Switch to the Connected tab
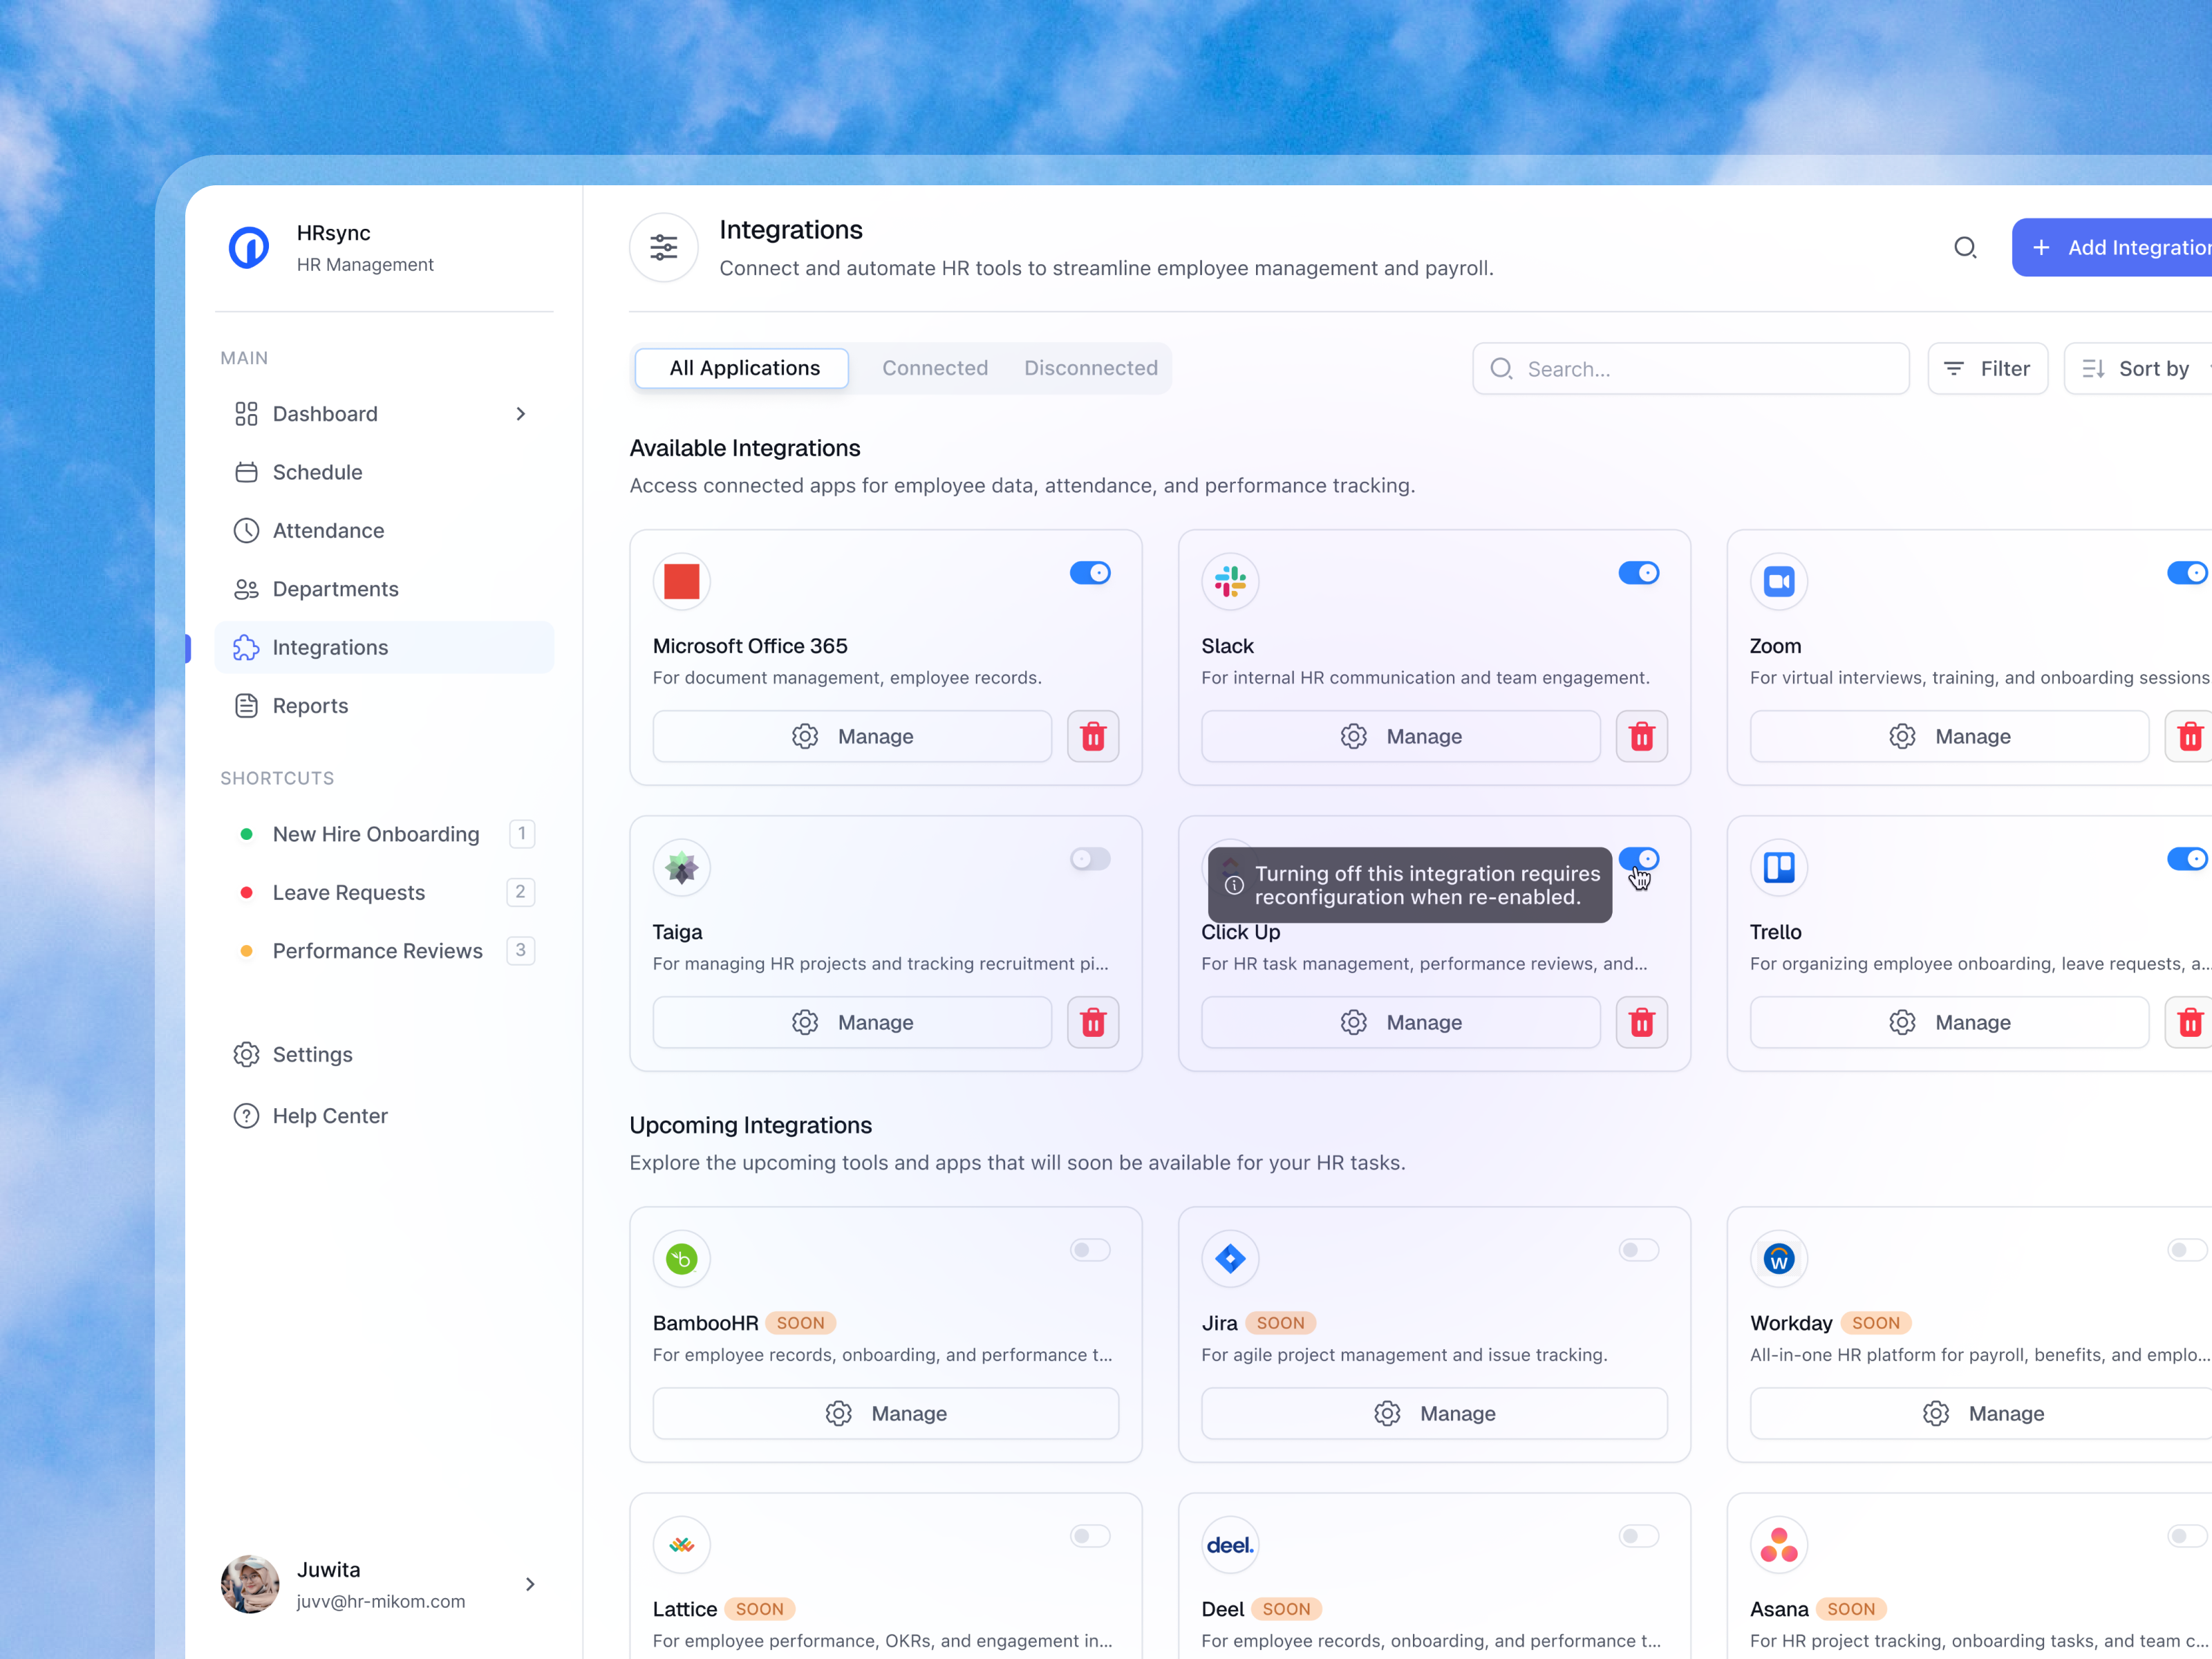 click(x=934, y=367)
